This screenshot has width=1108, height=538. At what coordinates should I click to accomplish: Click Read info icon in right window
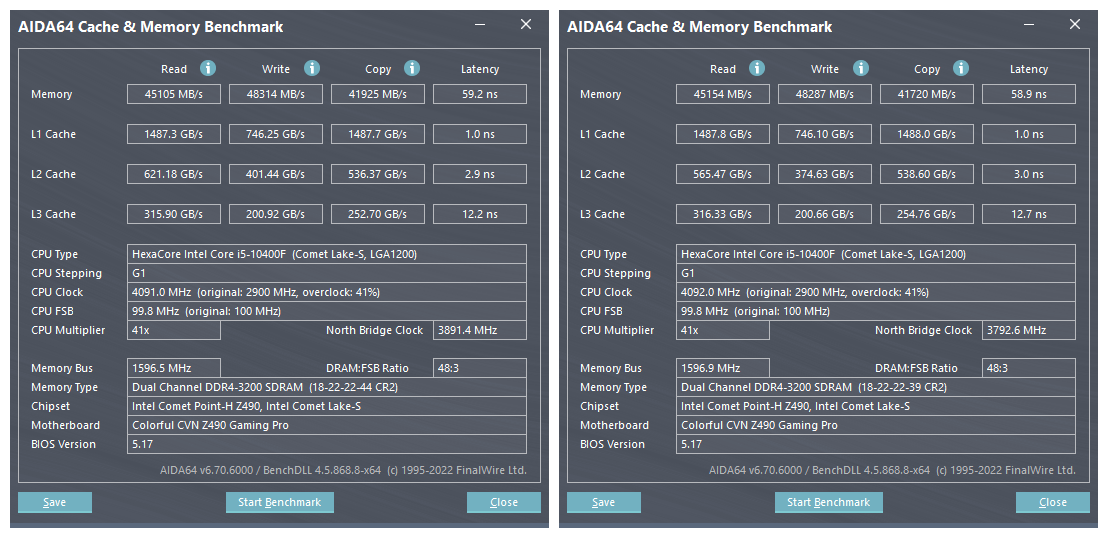coord(757,68)
